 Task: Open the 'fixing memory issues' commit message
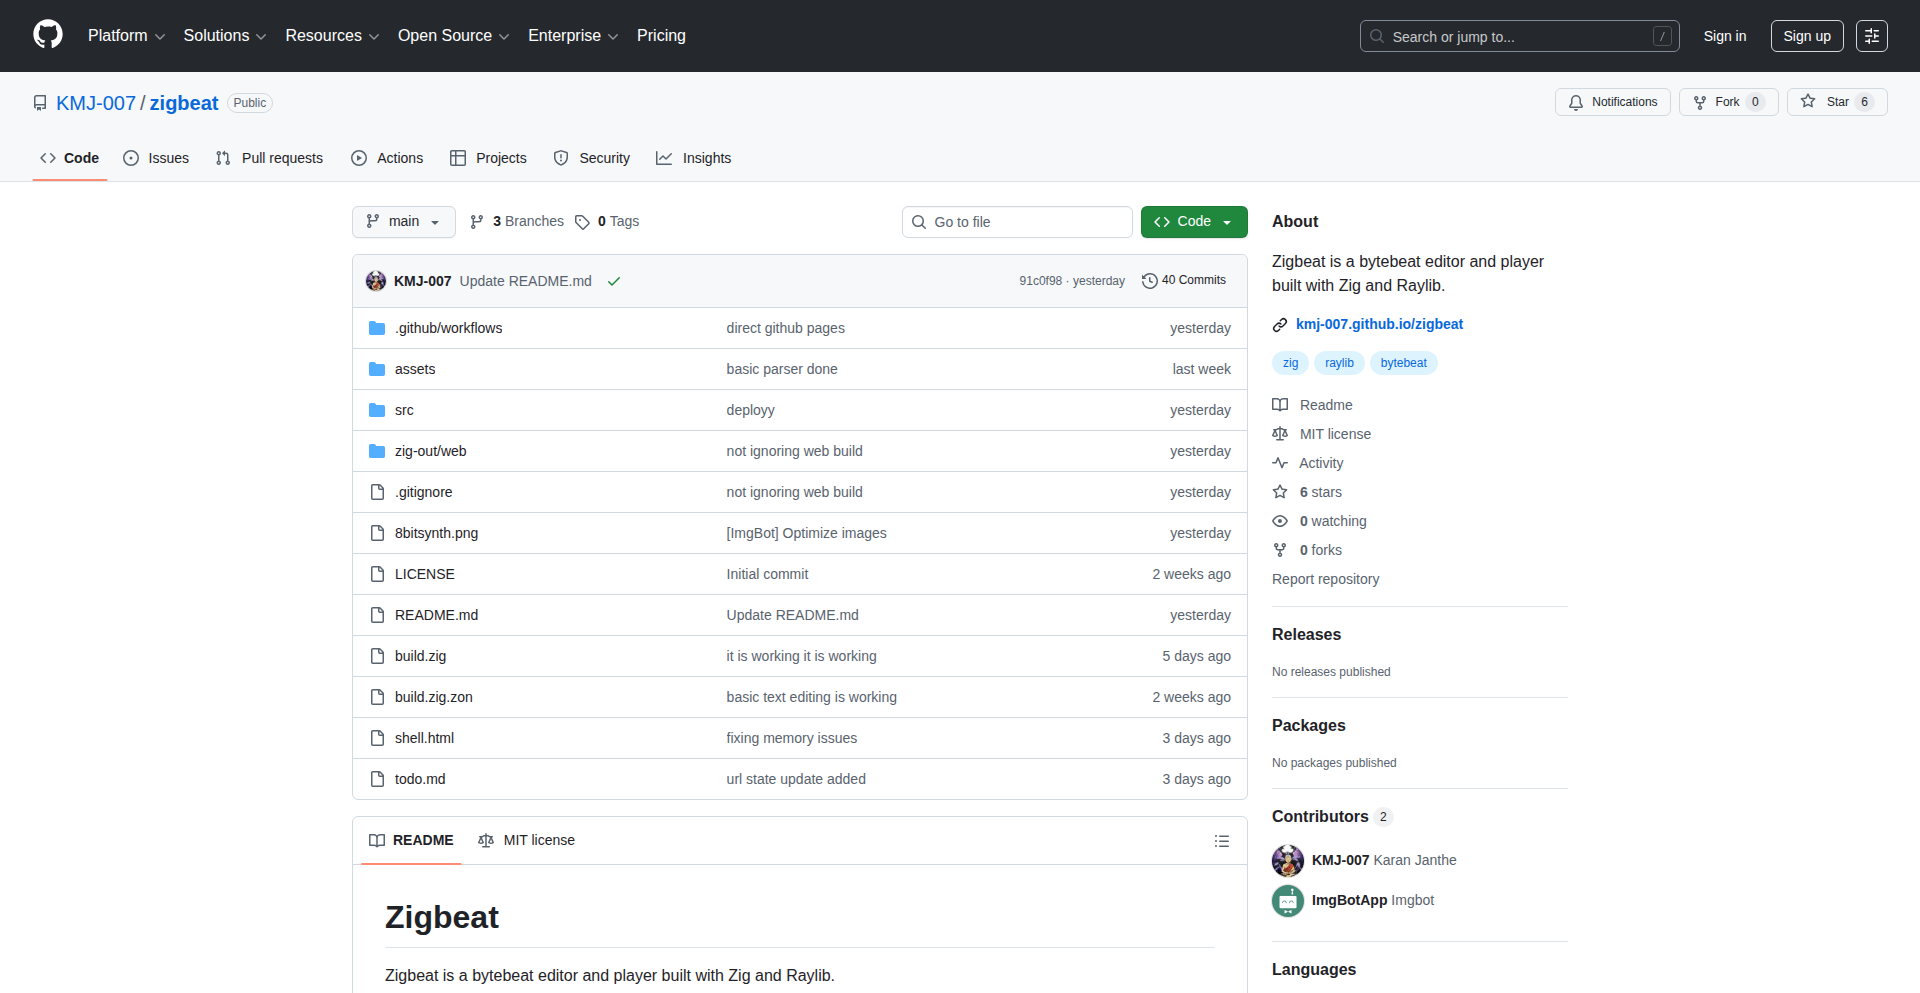[792, 738]
